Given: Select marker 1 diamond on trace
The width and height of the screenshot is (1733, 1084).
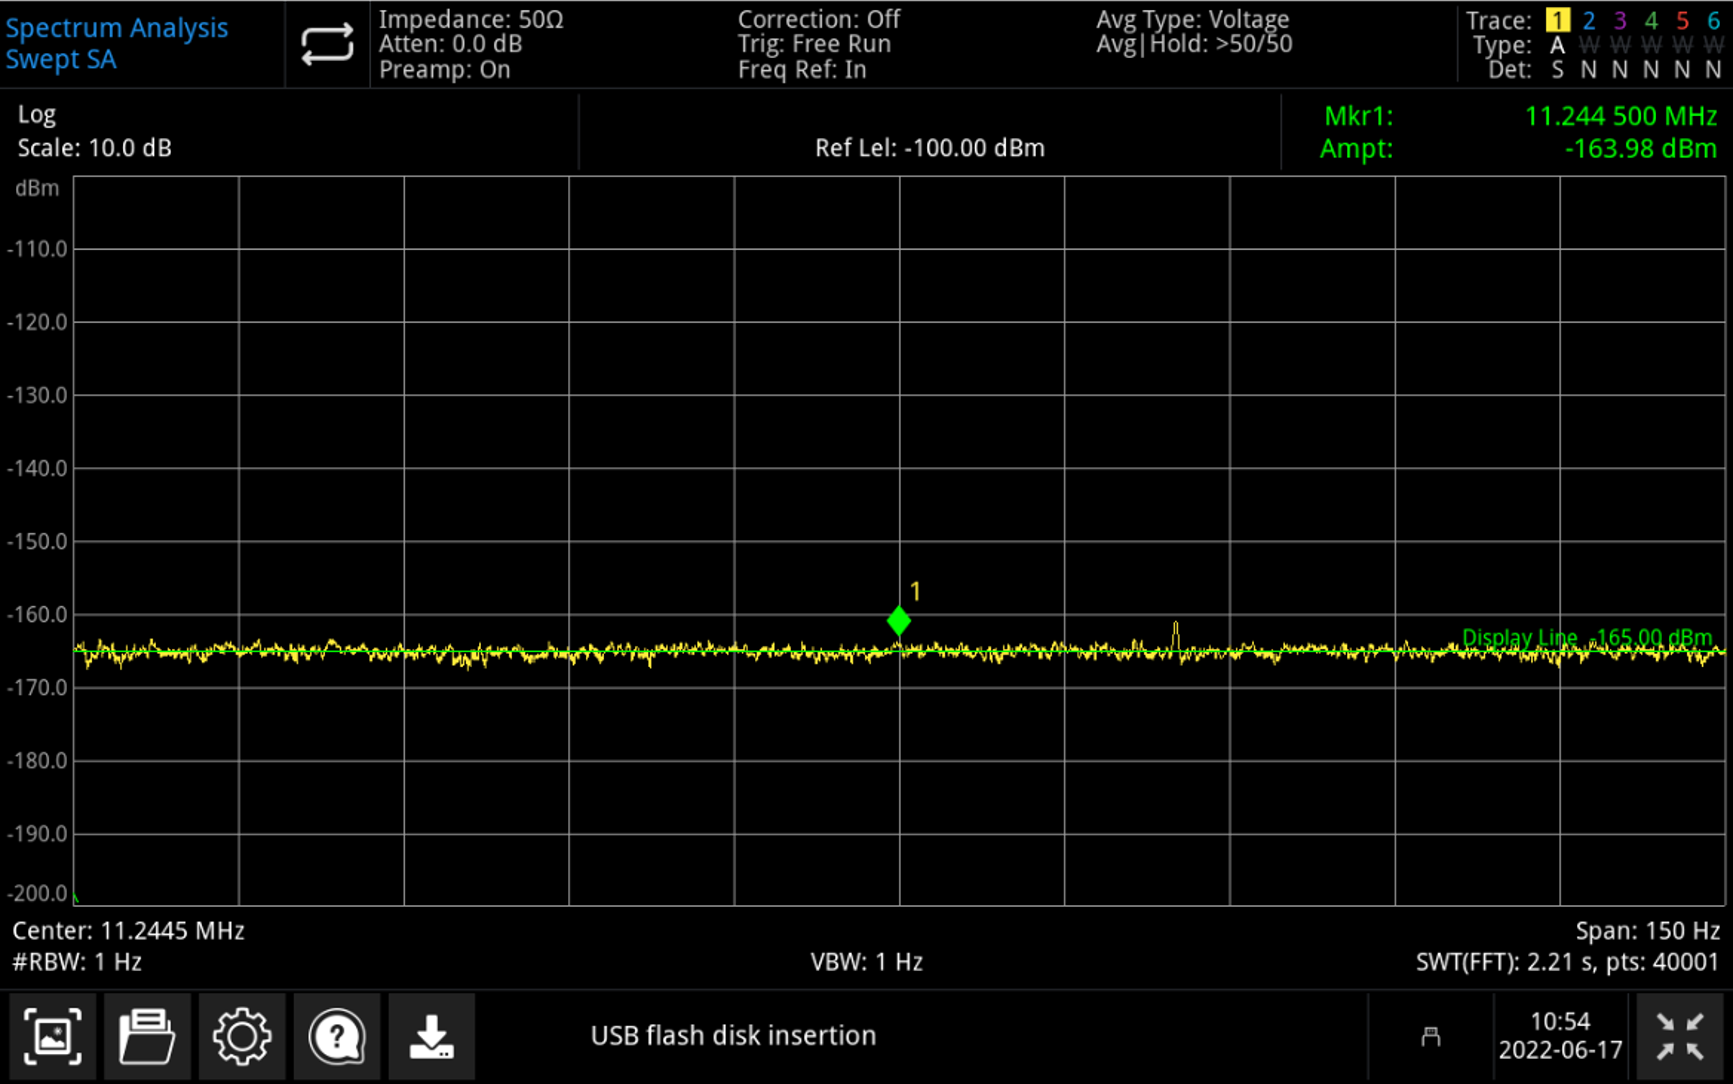Looking at the screenshot, I should (899, 621).
